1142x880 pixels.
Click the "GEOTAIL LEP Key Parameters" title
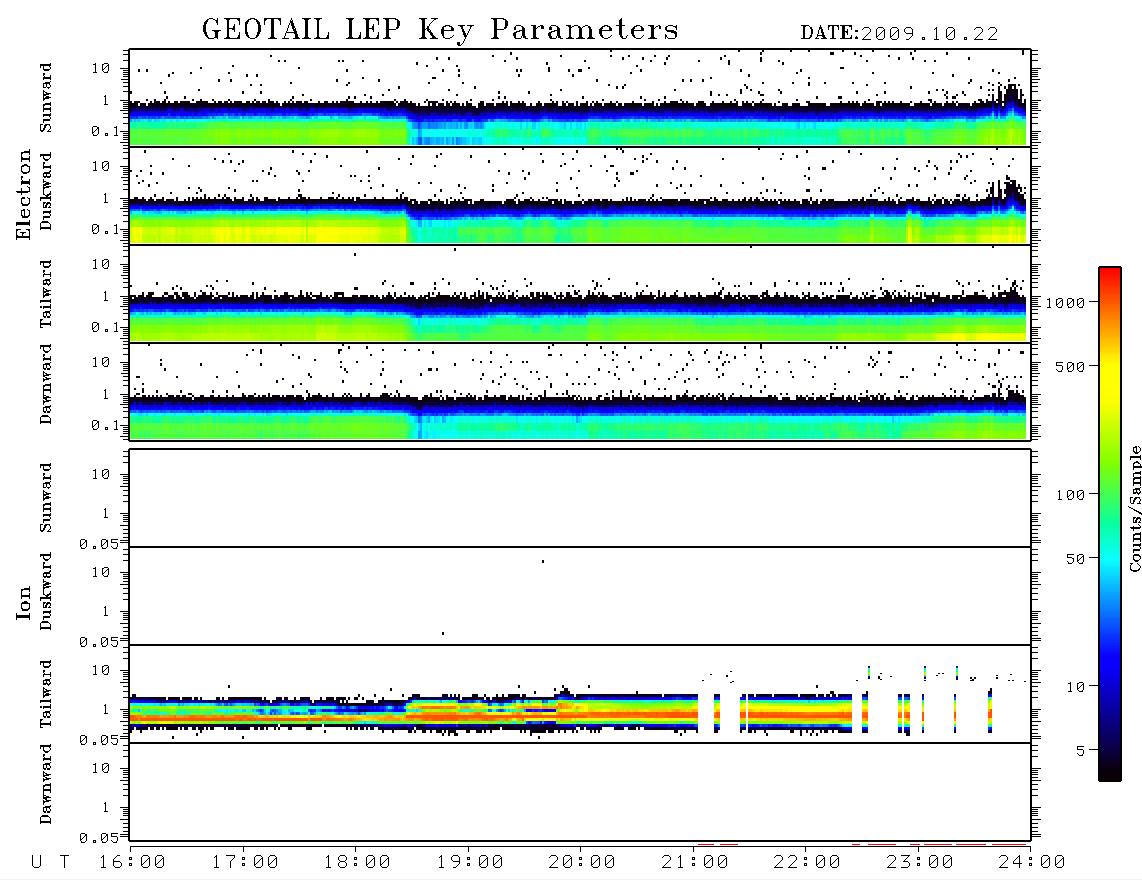[440, 30]
